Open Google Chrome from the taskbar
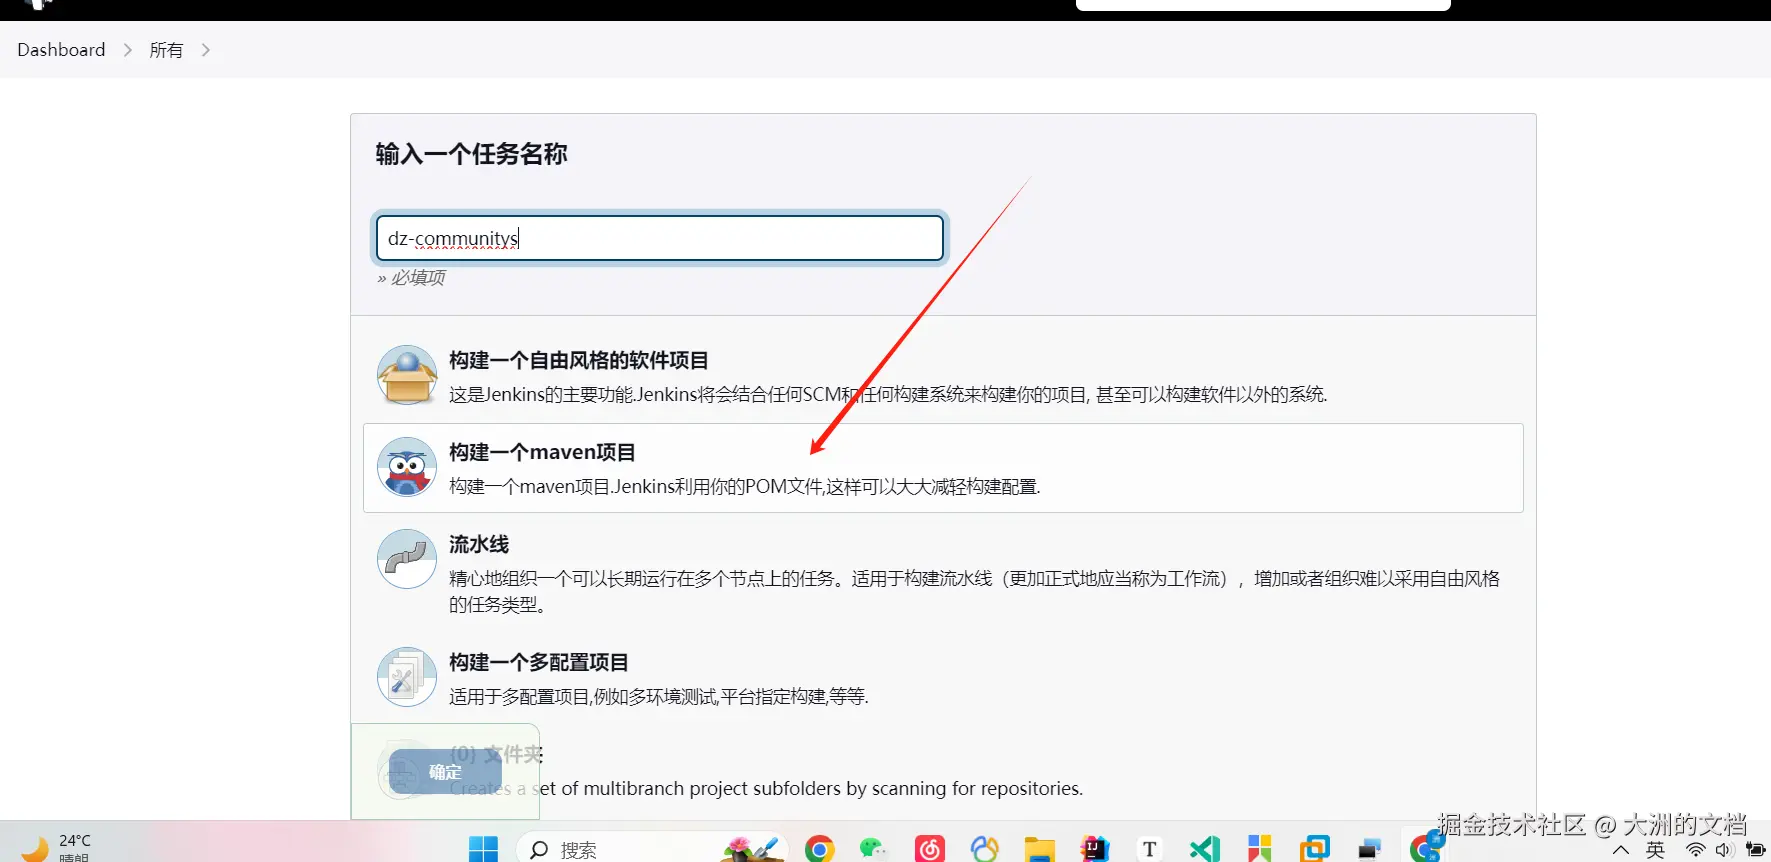 (819, 849)
